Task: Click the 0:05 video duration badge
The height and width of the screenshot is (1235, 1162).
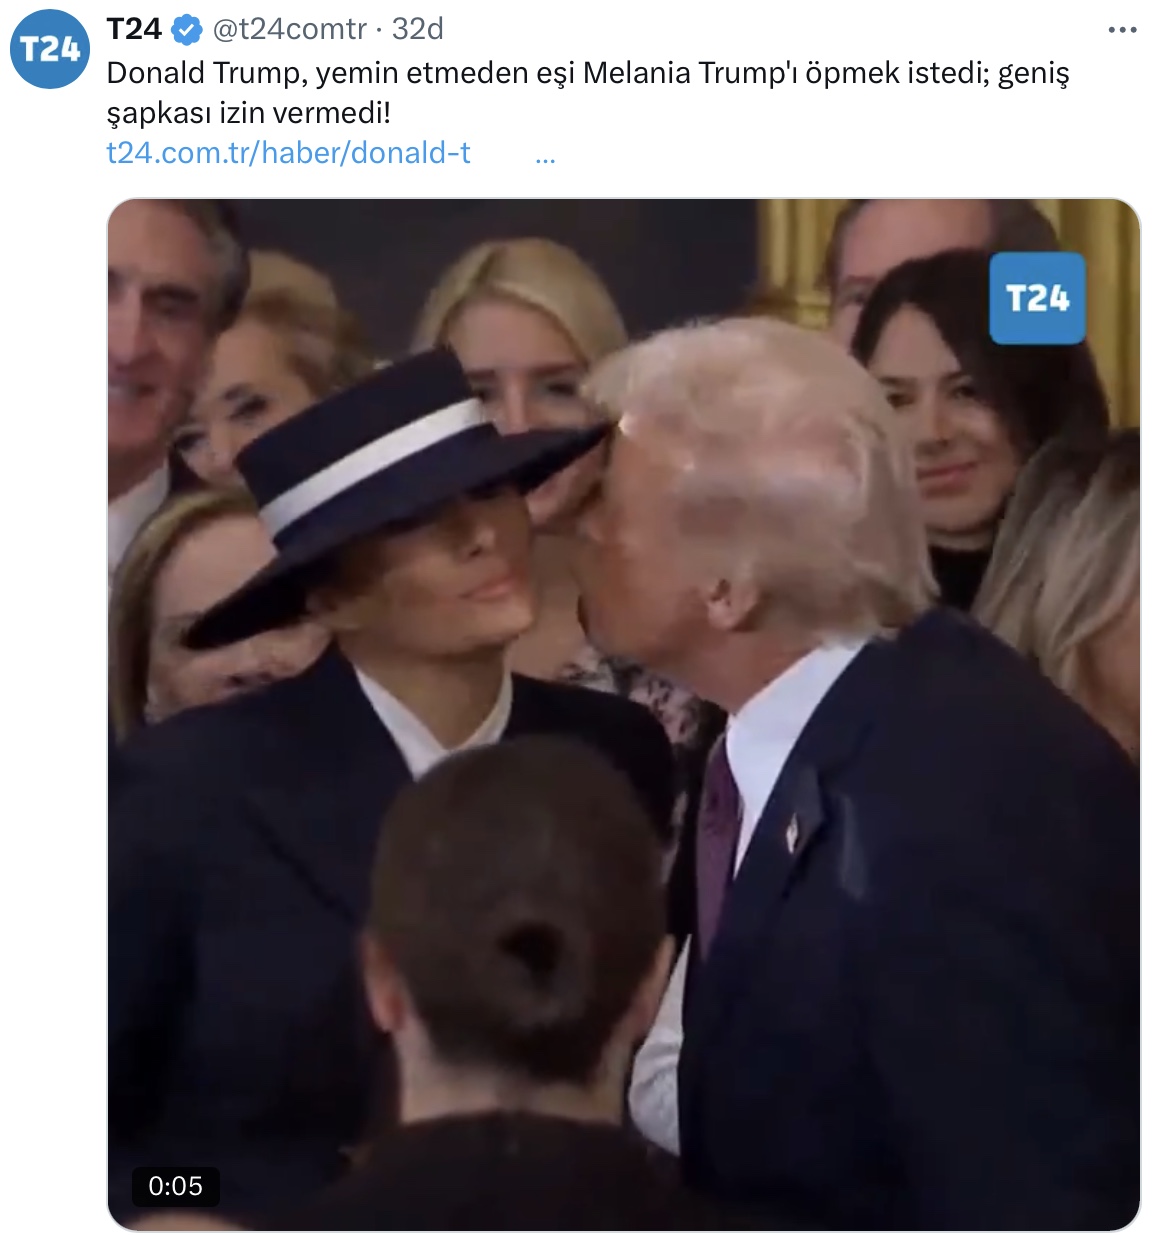Action: (175, 1186)
